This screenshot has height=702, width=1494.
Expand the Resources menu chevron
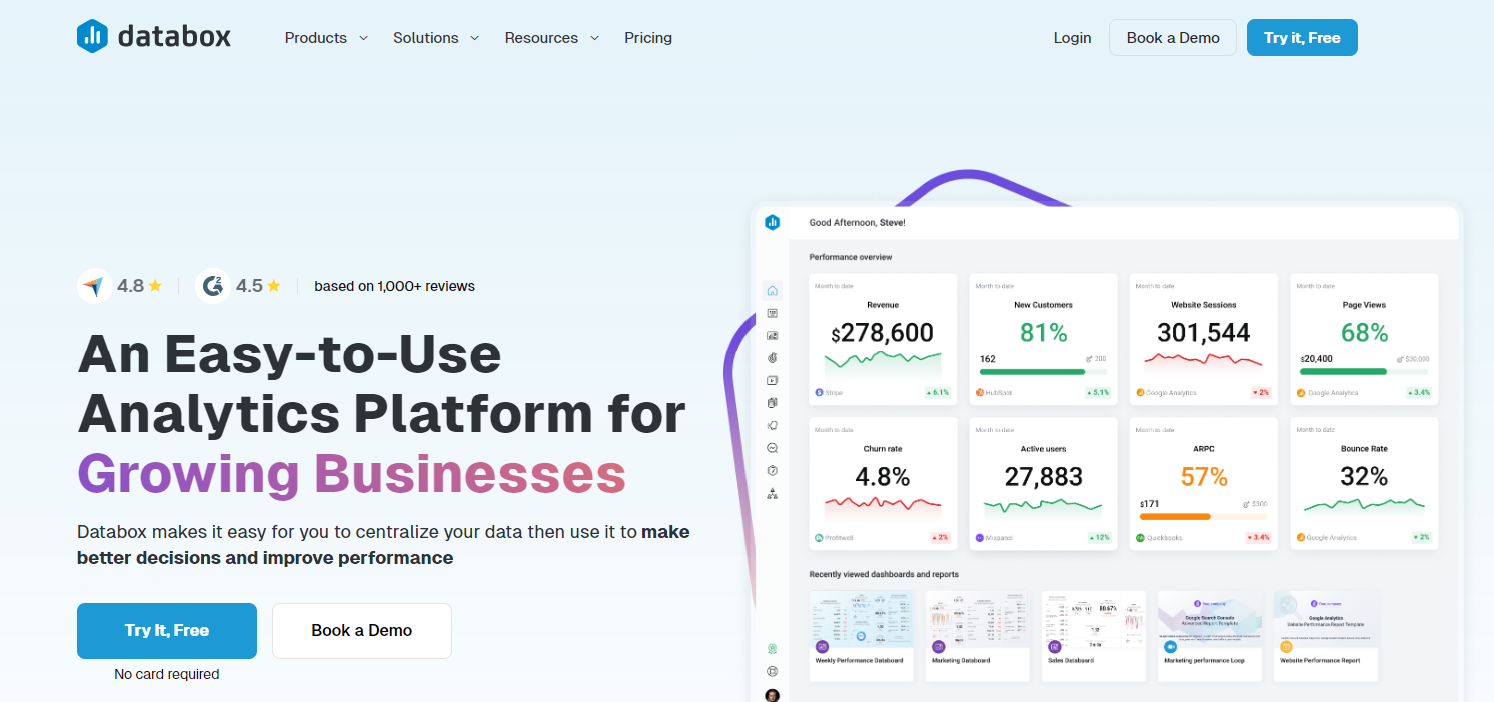tap(594, 37)
